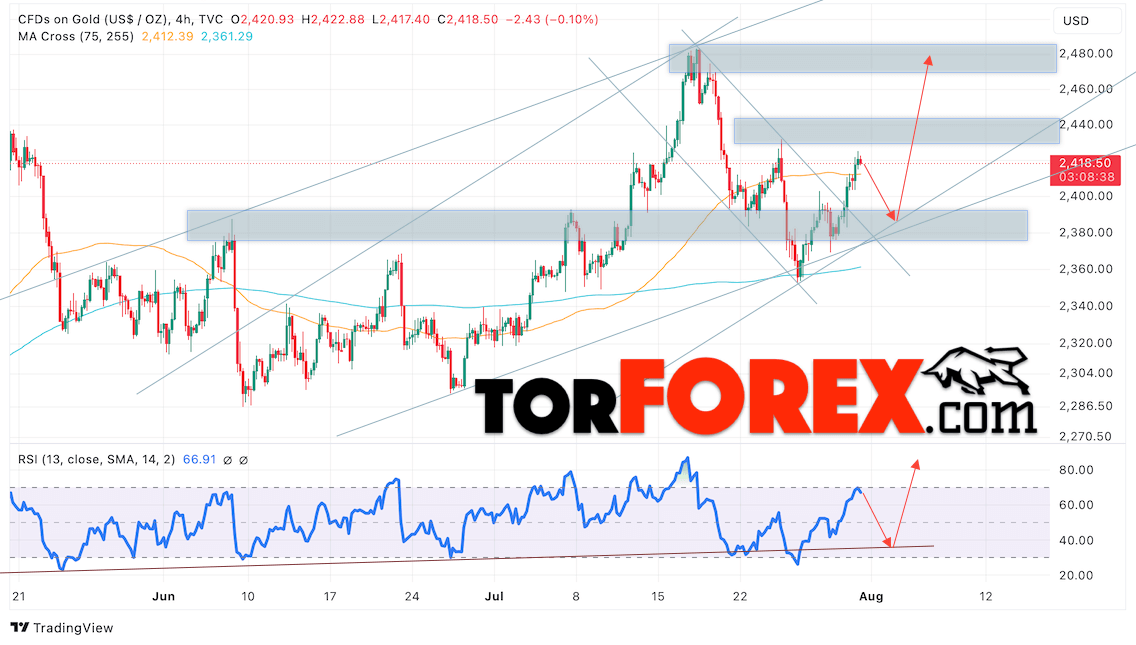Click the date label 17 on the time axis
Image resolution: width=1136 pixels, height=645 pixels.
pos(330,596)
